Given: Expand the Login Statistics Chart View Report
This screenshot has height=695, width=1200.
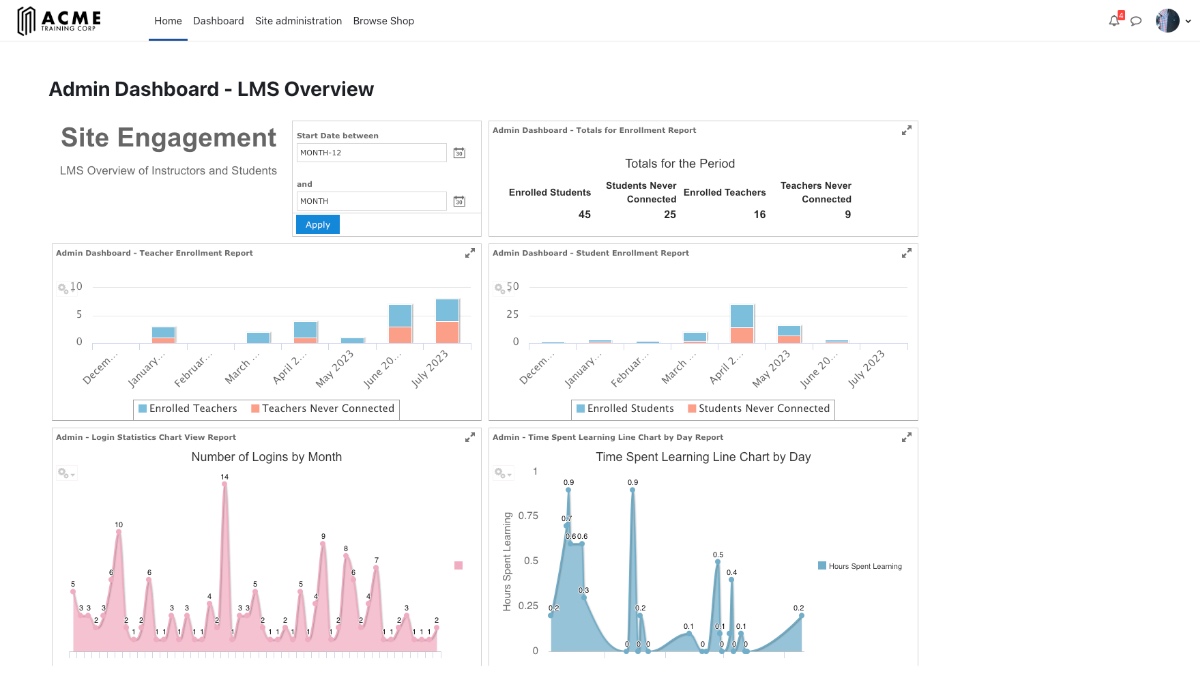Looking at the screenshot, I should click(x=470, y=436).
